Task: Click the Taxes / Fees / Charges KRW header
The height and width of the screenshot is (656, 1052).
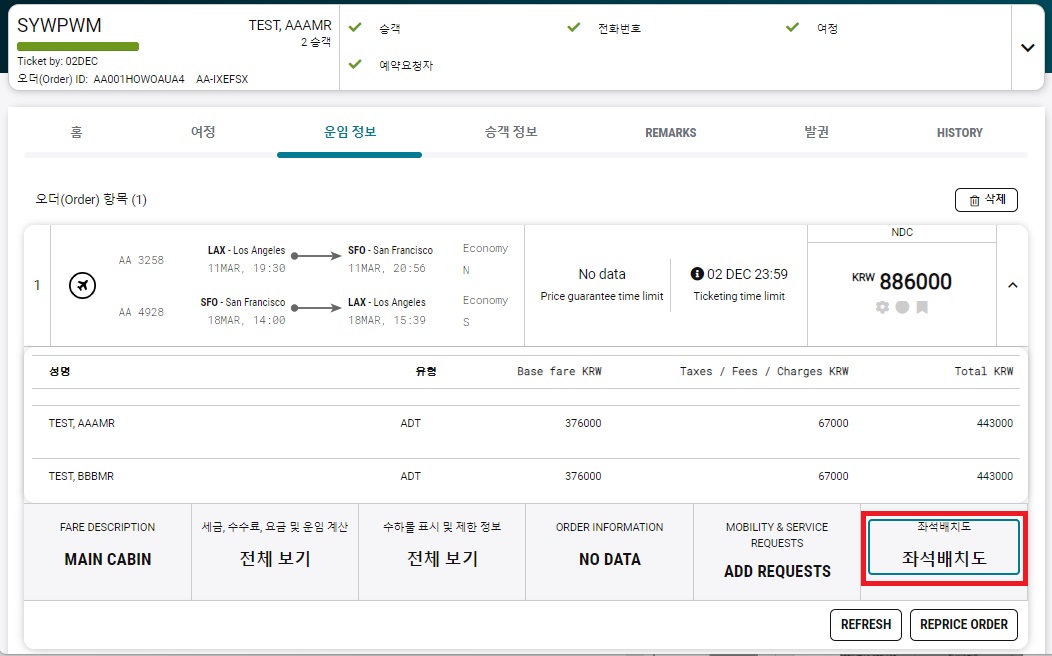Action: pos(764,371)
